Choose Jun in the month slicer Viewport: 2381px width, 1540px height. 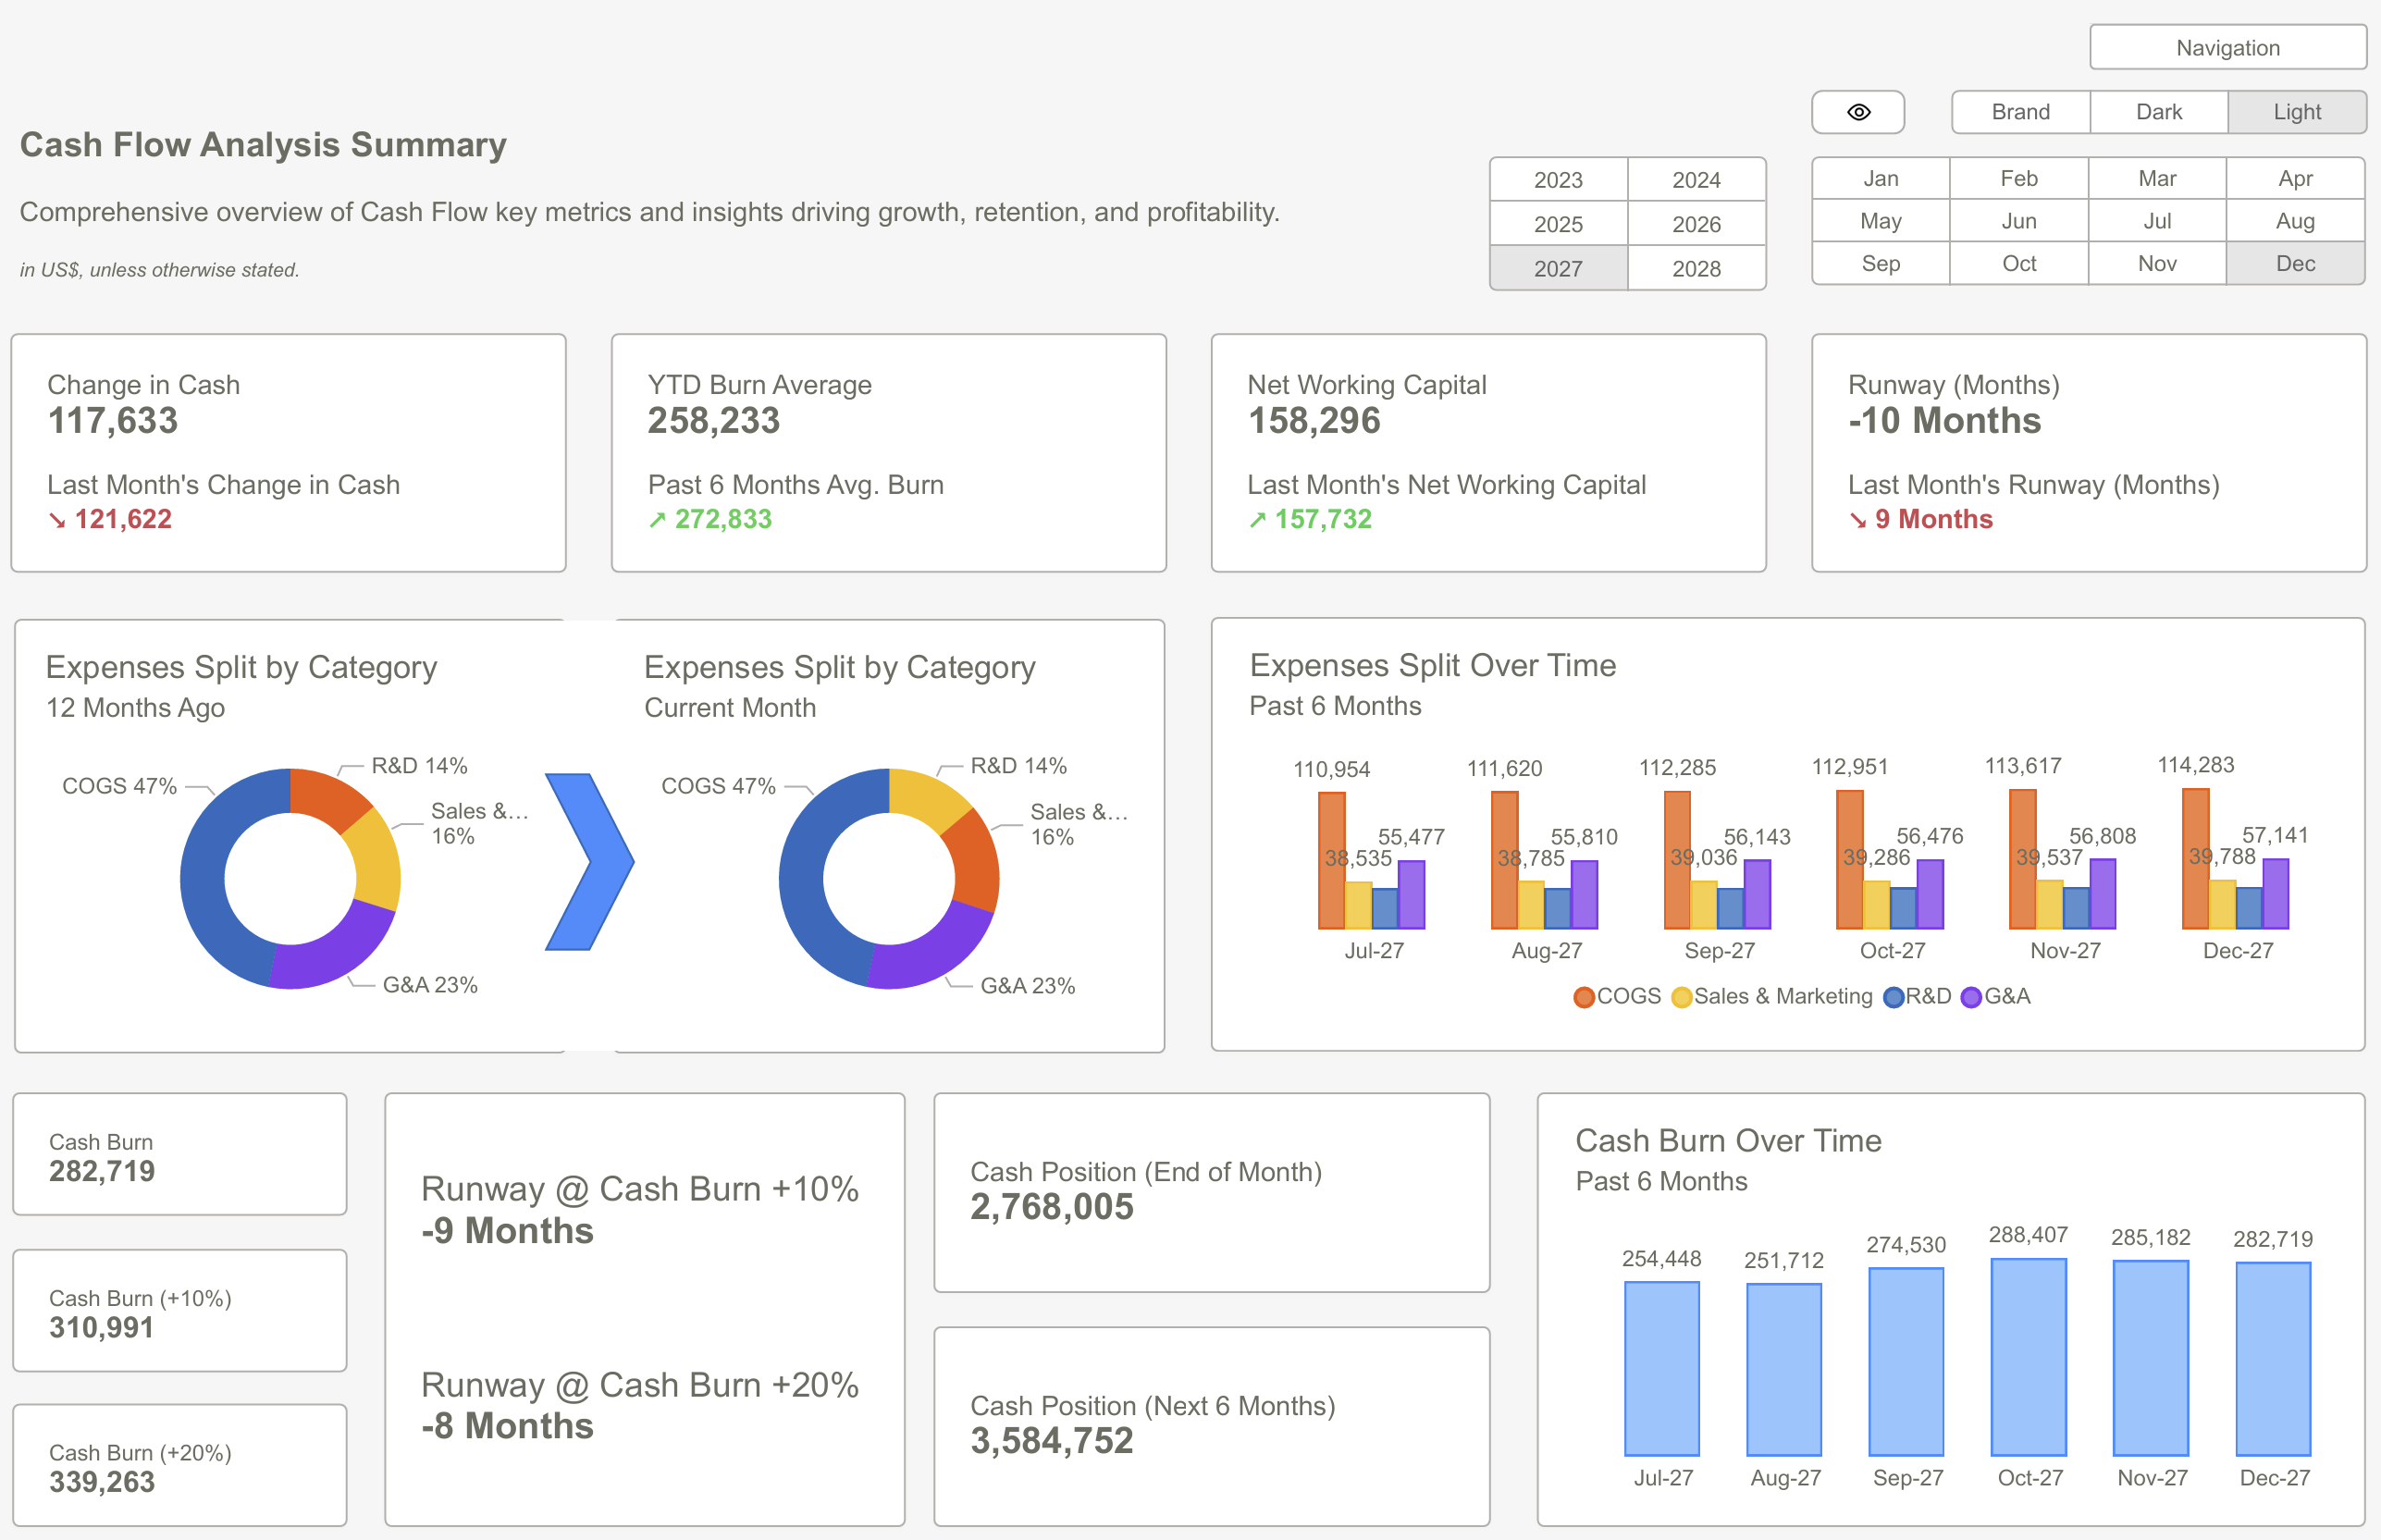pos(2019,221)
